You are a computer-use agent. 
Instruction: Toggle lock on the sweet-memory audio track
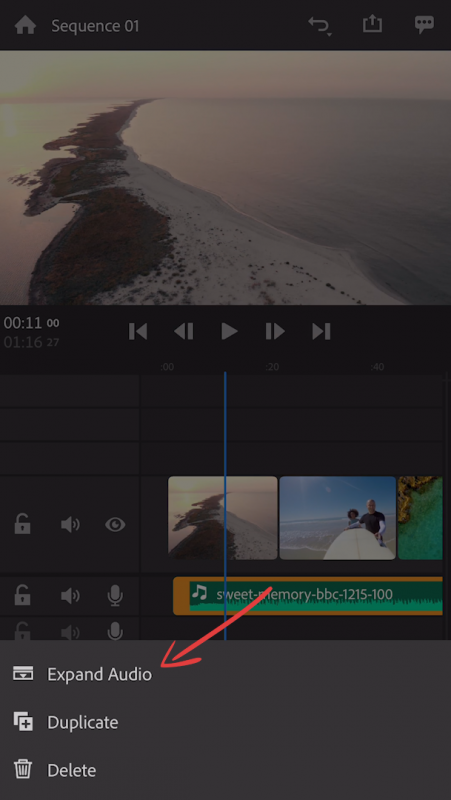tap(22, 595)
